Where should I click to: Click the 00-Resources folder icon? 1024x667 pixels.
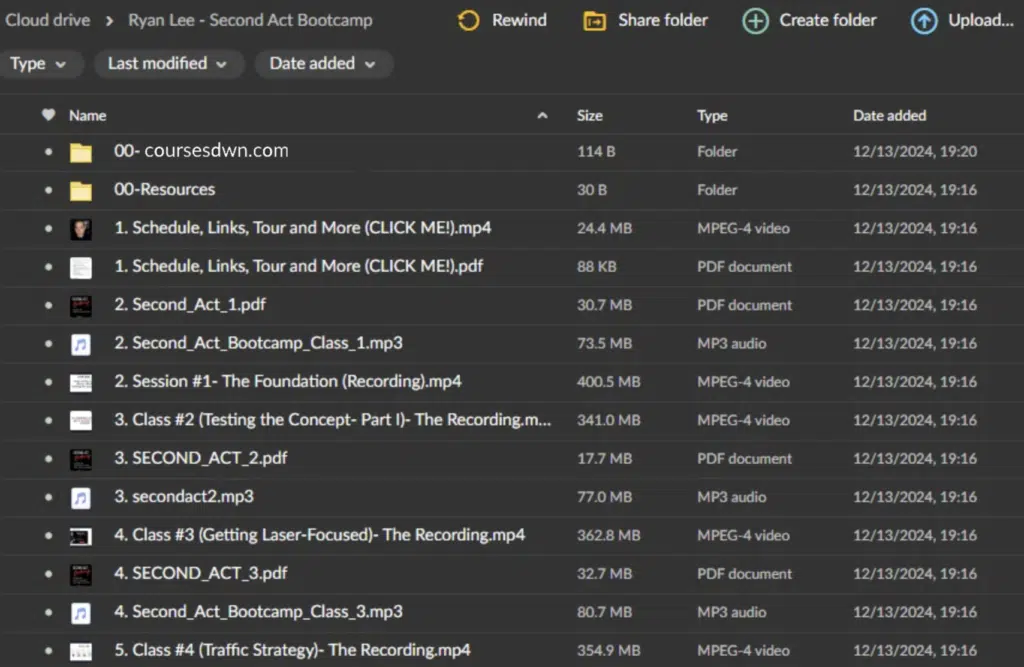pyautogui.click(x=81, y=190)
